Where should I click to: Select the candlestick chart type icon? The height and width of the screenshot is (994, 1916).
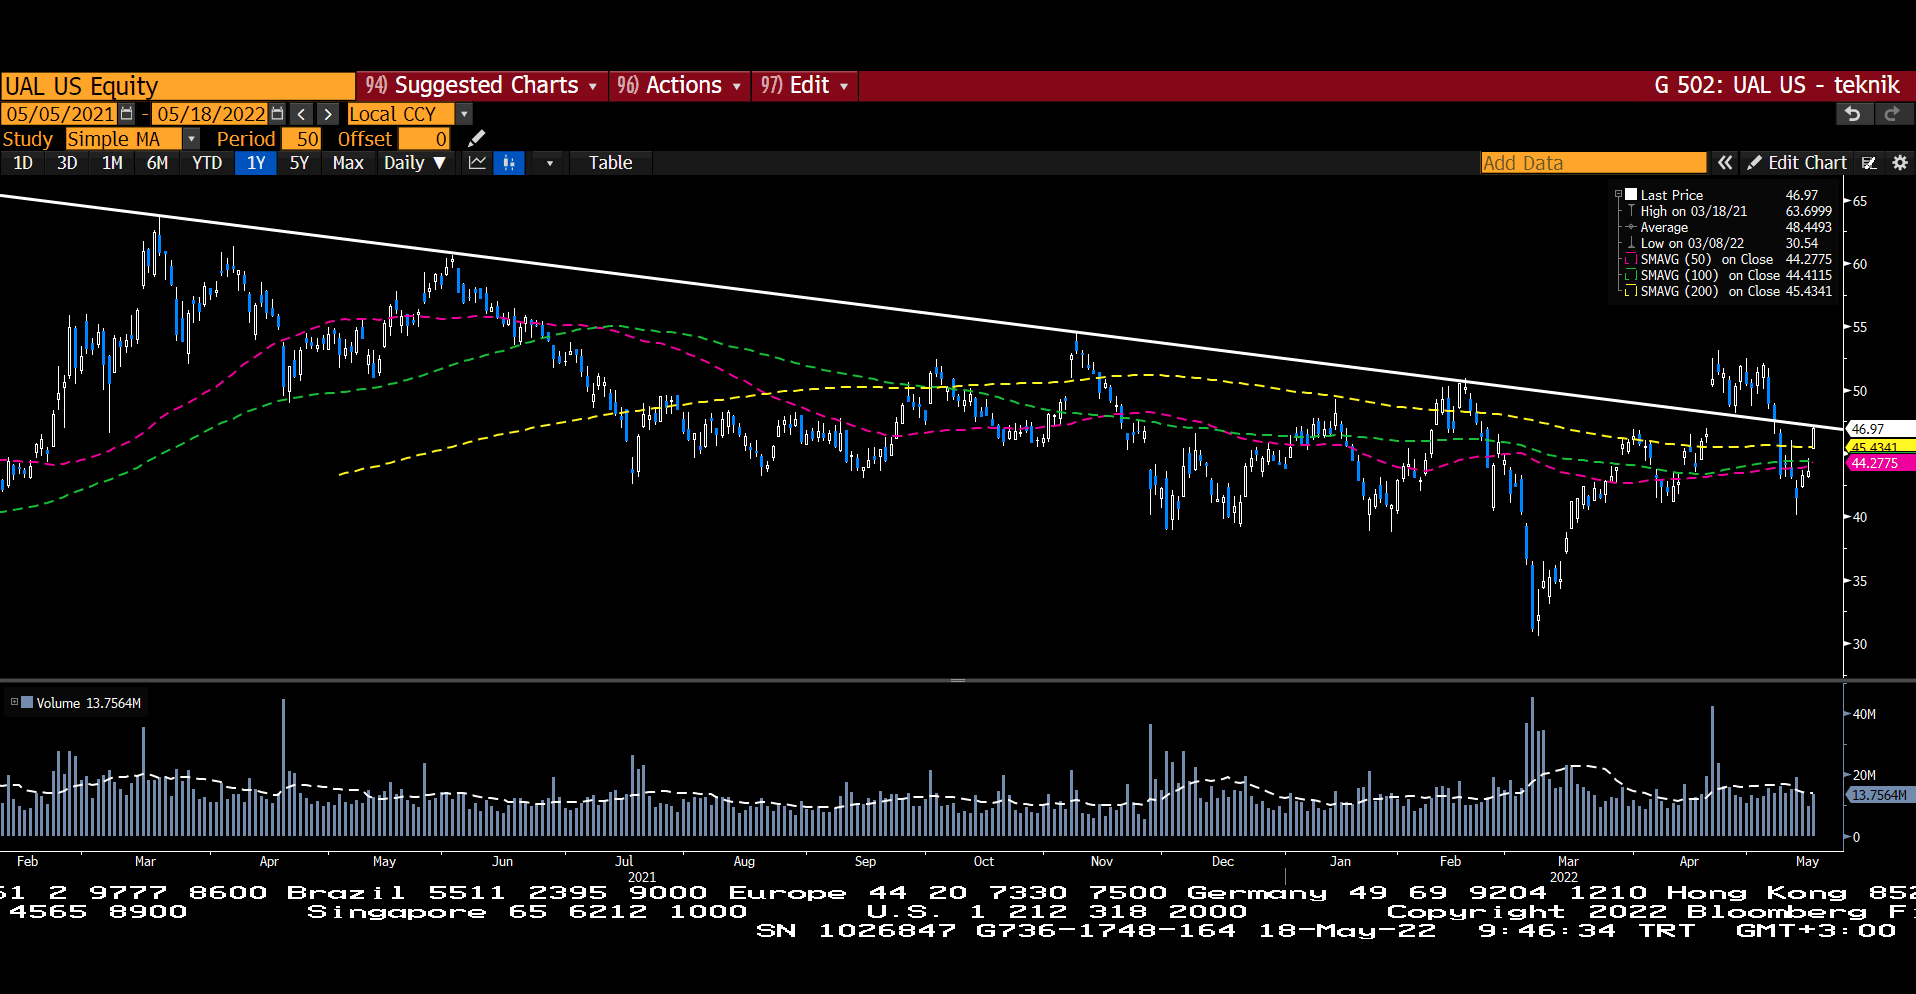point(509,162)
